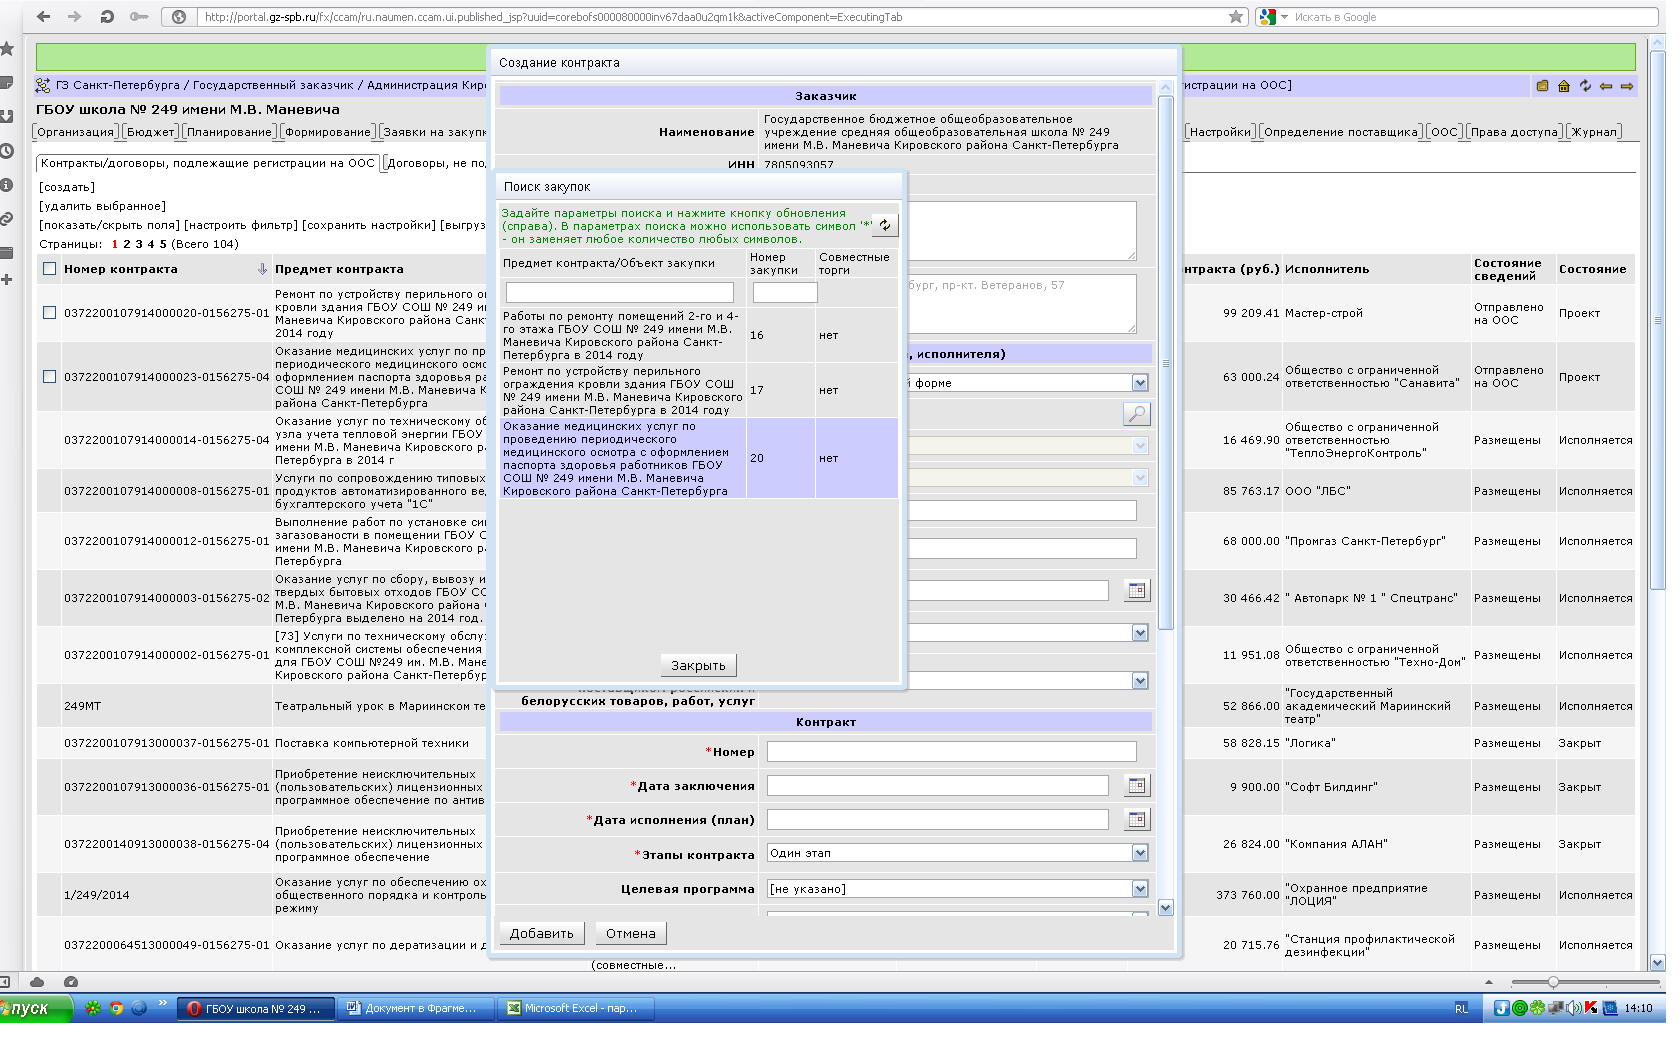Go to page 3 of the contracts list
The height and width of the screenshot is (1050, 1680).
click(139, 244)
